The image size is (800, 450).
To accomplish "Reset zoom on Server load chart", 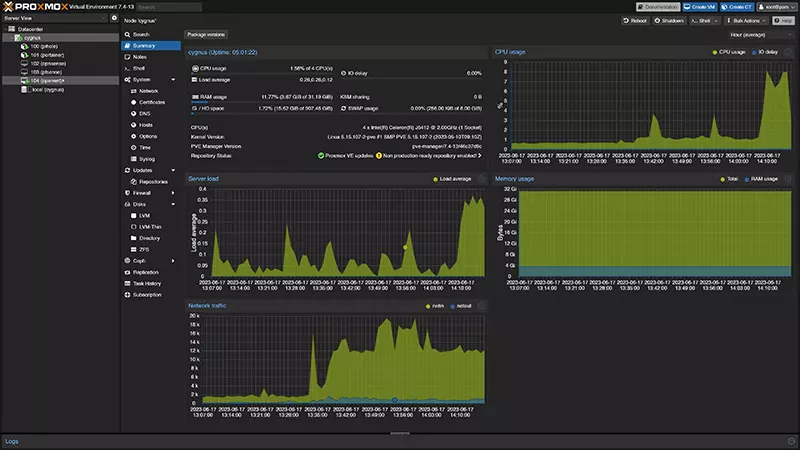I will (x=481, y=179).
